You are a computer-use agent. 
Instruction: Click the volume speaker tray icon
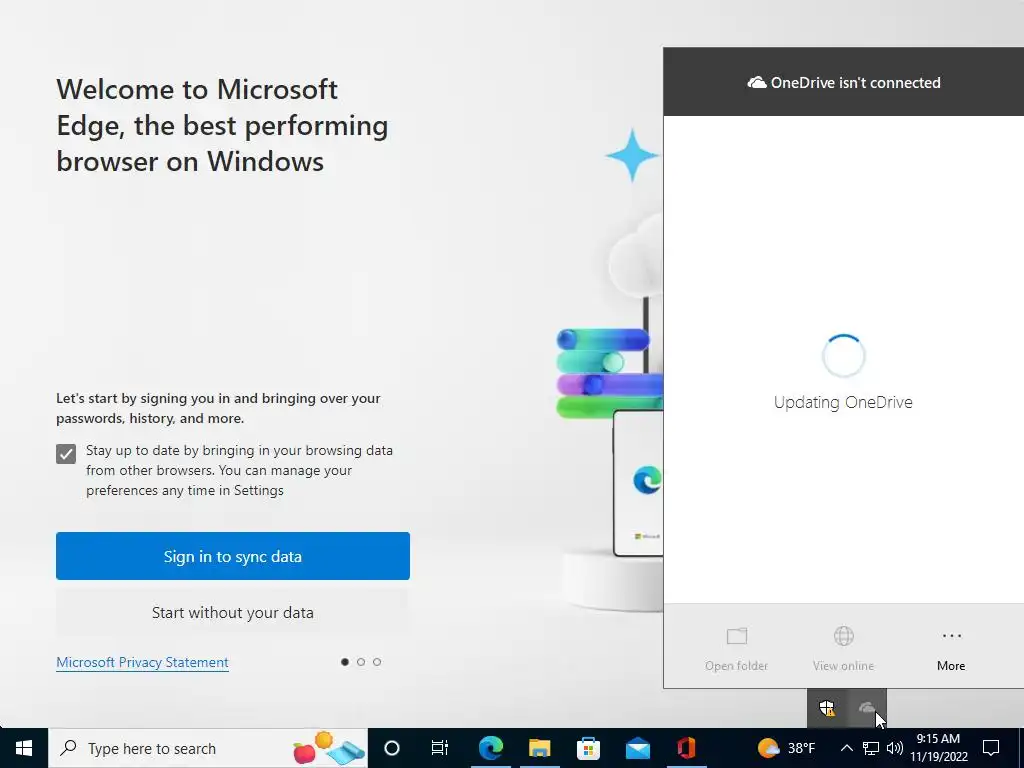click(x=895, y=748)
